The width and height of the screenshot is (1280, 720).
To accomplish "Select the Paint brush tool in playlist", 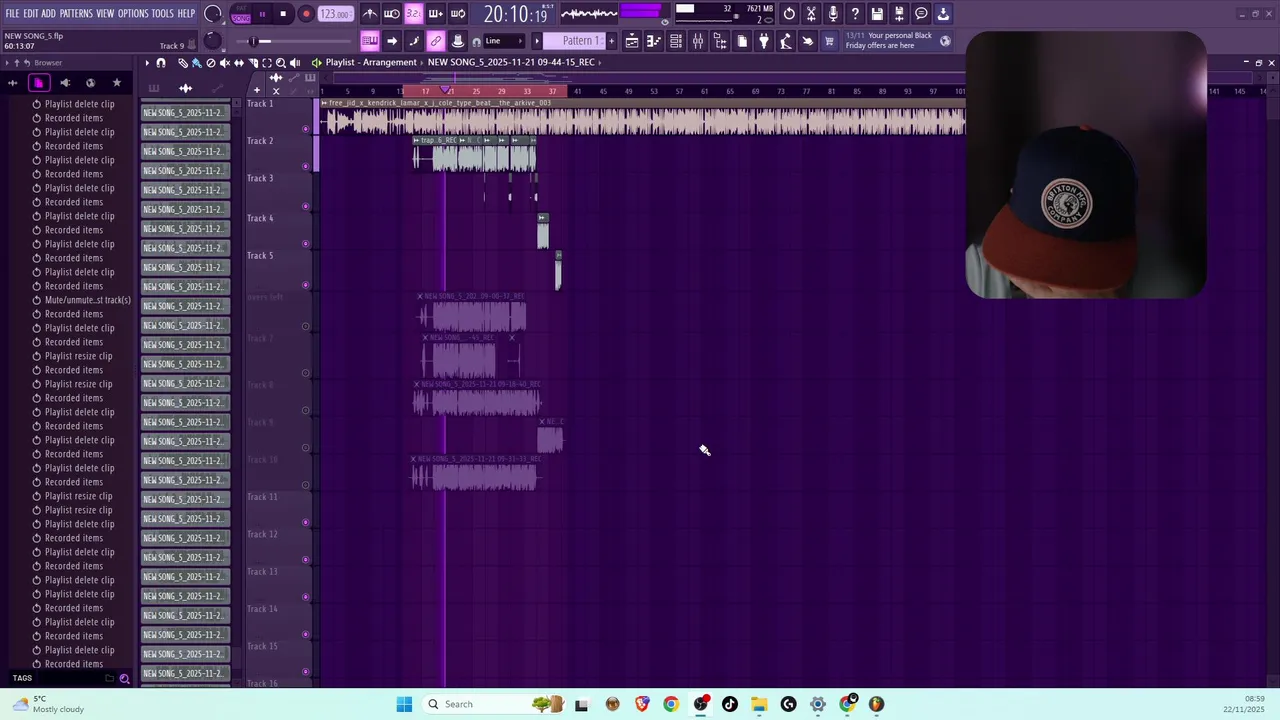I will pyautogui.click(x=196, y=63).
